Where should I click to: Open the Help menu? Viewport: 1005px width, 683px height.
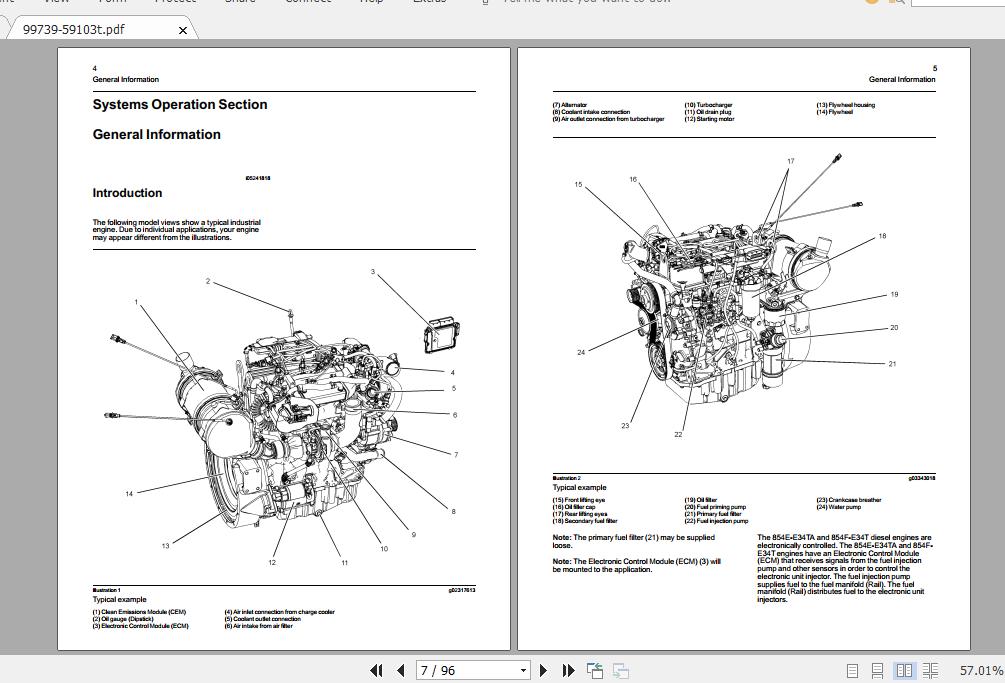pos(371,2)
